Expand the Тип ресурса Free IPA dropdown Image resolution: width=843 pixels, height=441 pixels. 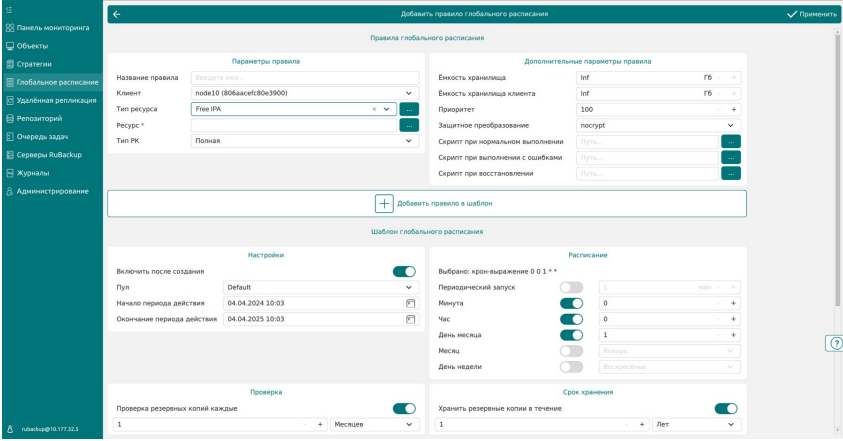point(387,109)
